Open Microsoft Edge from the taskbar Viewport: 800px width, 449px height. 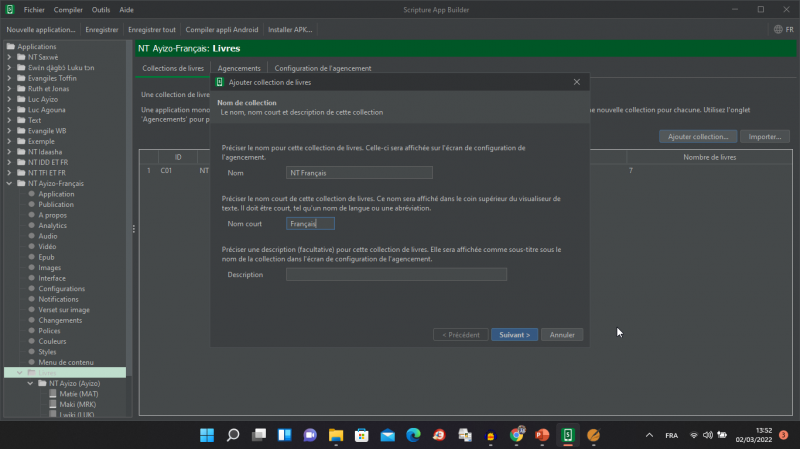[x=413, y=435]
